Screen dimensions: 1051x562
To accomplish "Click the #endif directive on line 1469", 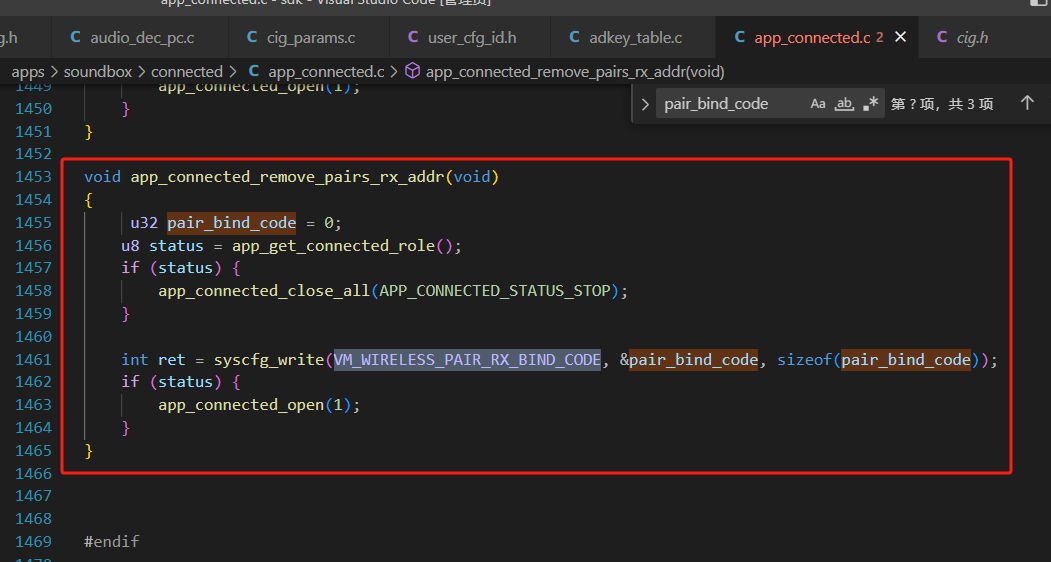I will click(x=111, y=541).
